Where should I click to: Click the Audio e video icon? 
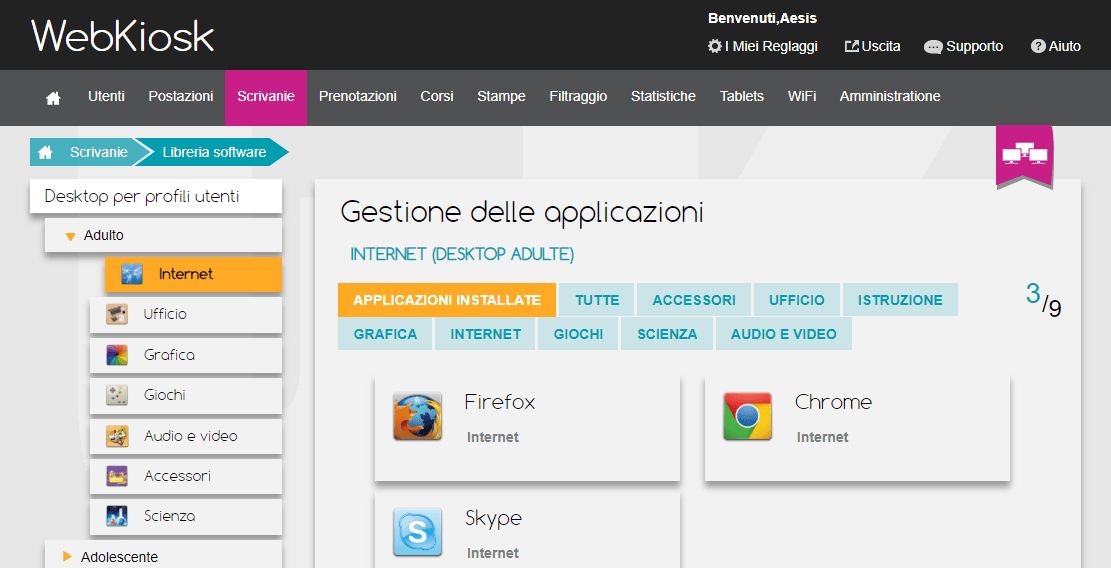pyautogui.click(x=117, y=436)
